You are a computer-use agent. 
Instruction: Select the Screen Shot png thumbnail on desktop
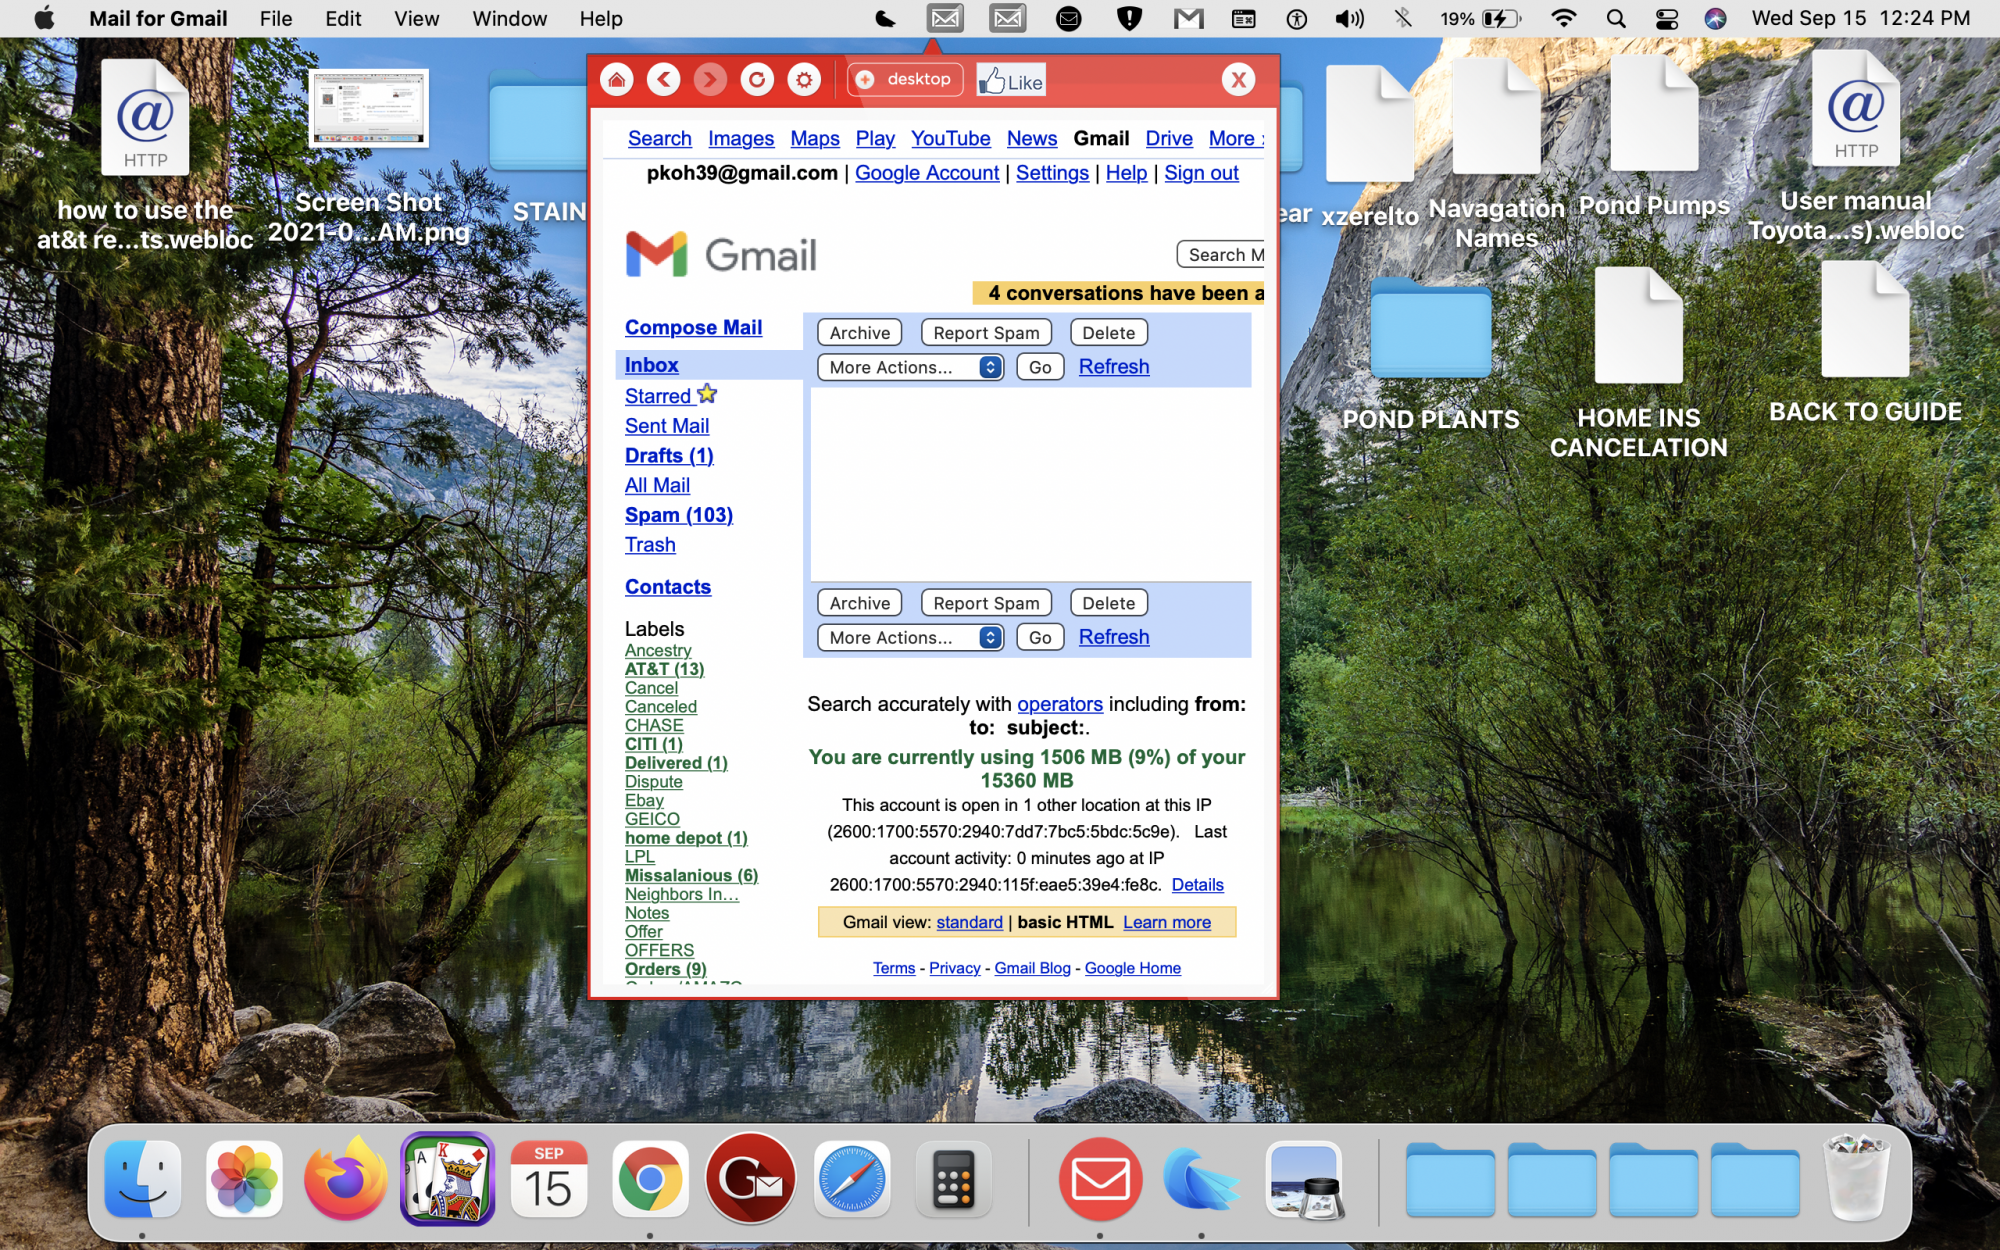click(x=369, y=108)
